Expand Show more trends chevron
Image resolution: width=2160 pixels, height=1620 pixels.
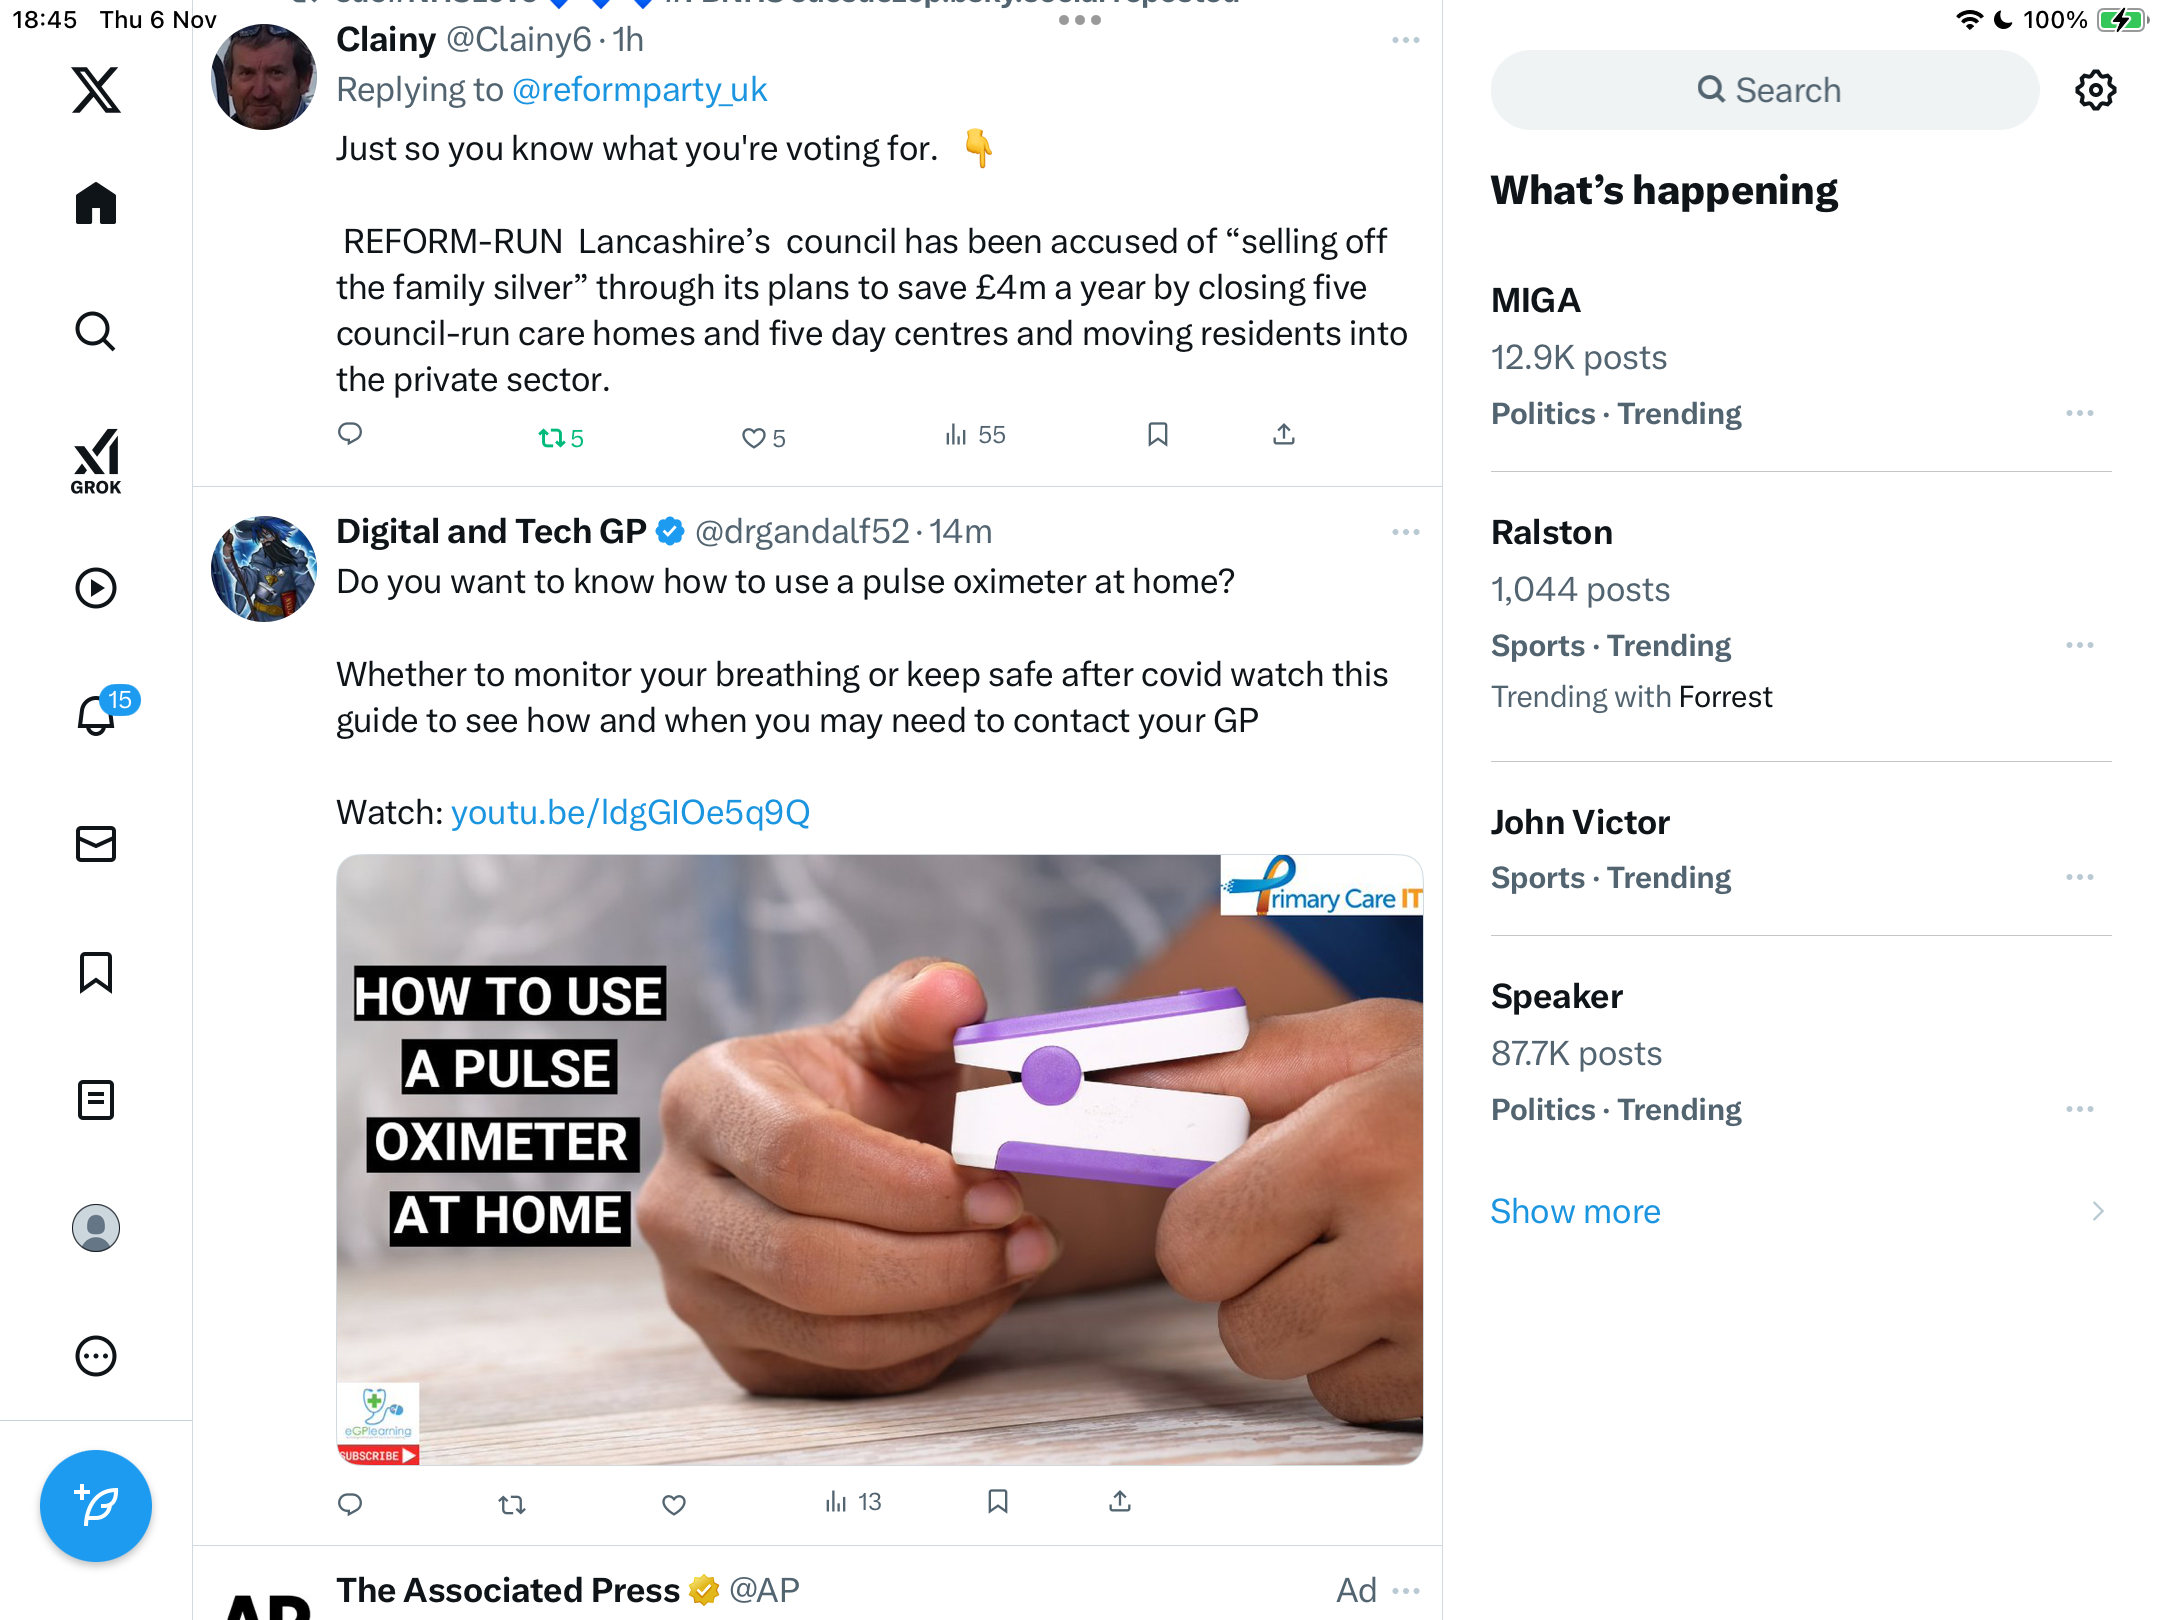2097,1211
